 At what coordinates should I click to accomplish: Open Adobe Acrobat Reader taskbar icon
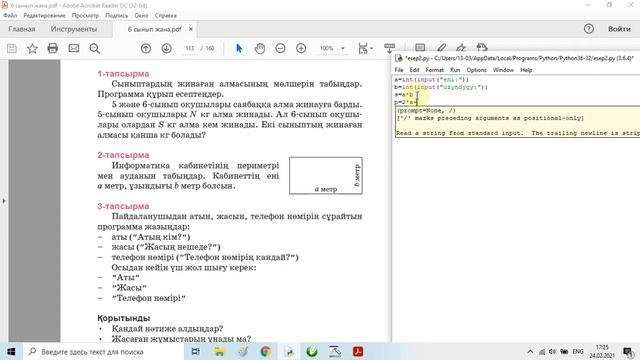point(358,351)
